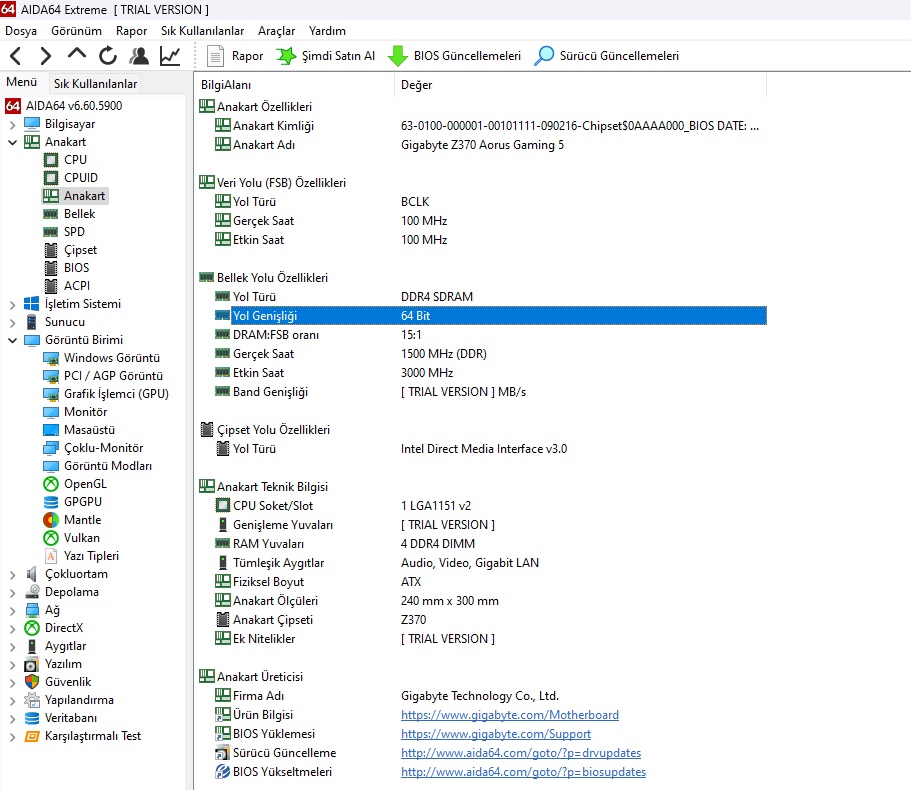Expand the Bilgisayar tree node
Viewport: 911px width, 790px height.
(x=12, y=124)
